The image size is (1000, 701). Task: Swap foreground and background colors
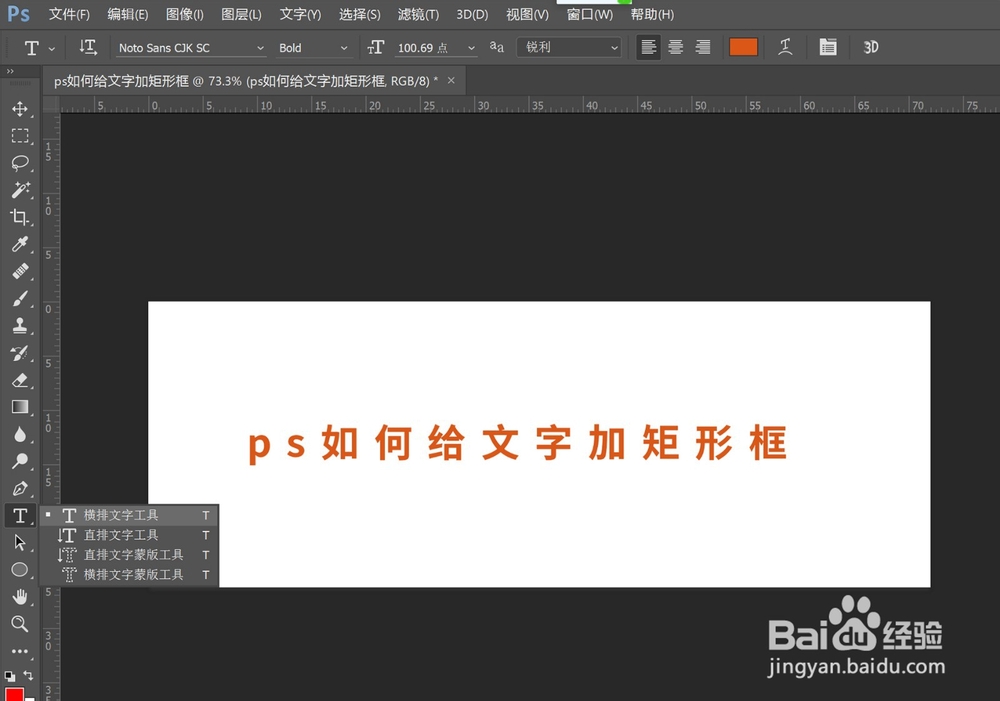(x=28, y=674)
